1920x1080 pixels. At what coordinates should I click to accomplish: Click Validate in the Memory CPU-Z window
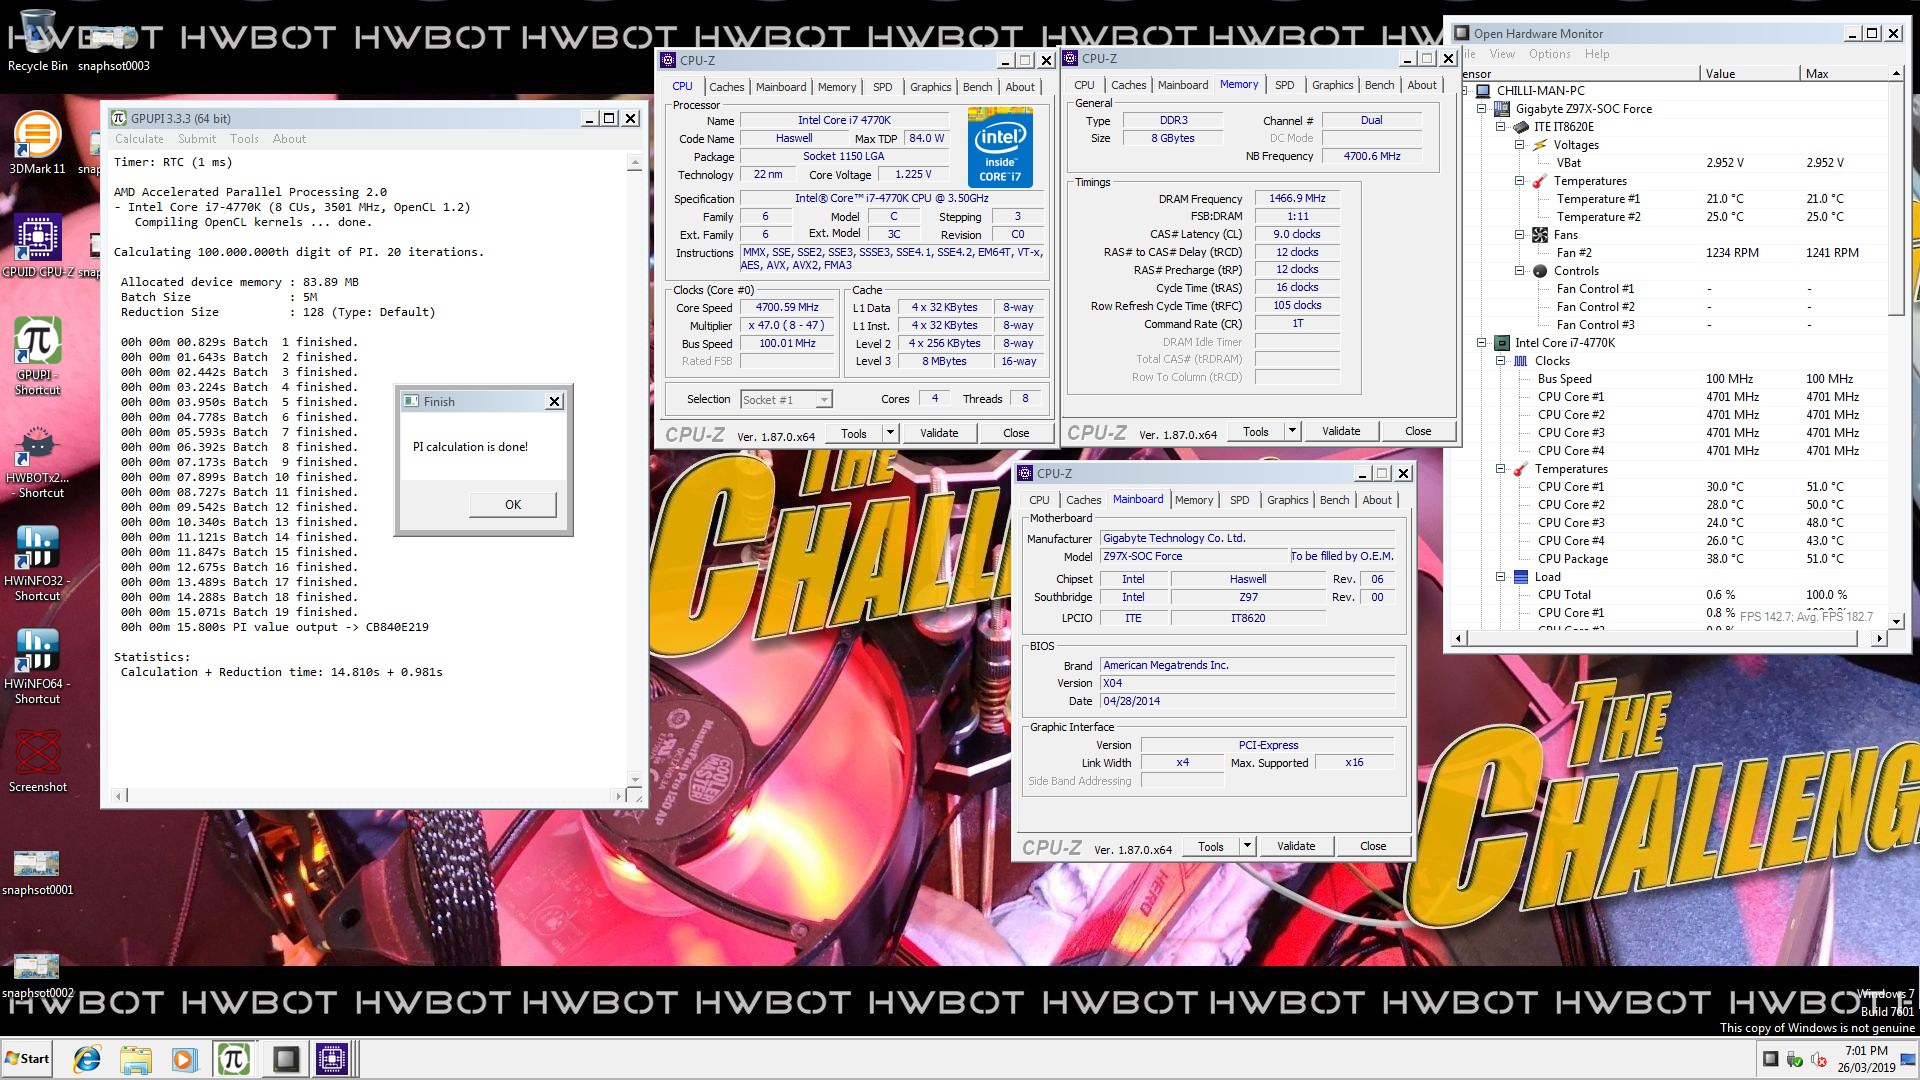1341,431
